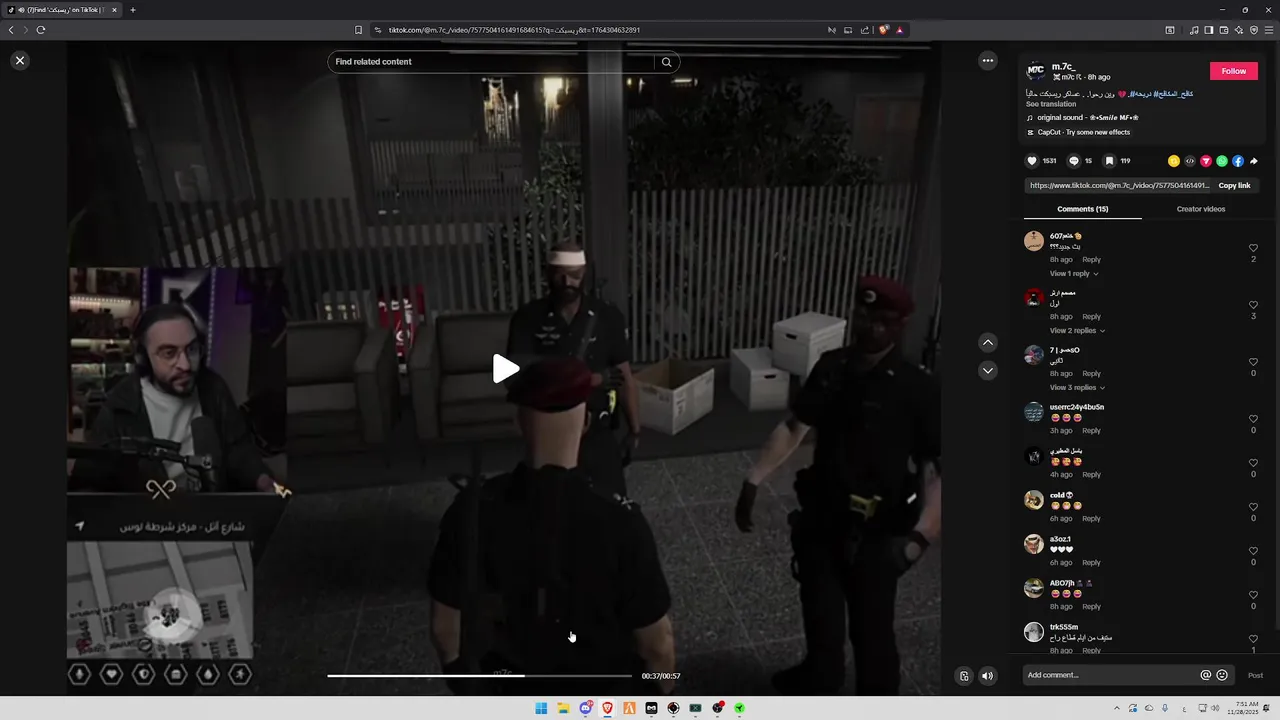The height and width of the screenshot is (720, 1280).
Task: Bookmark the video to favorites
Action: (x=1109, y=161)
